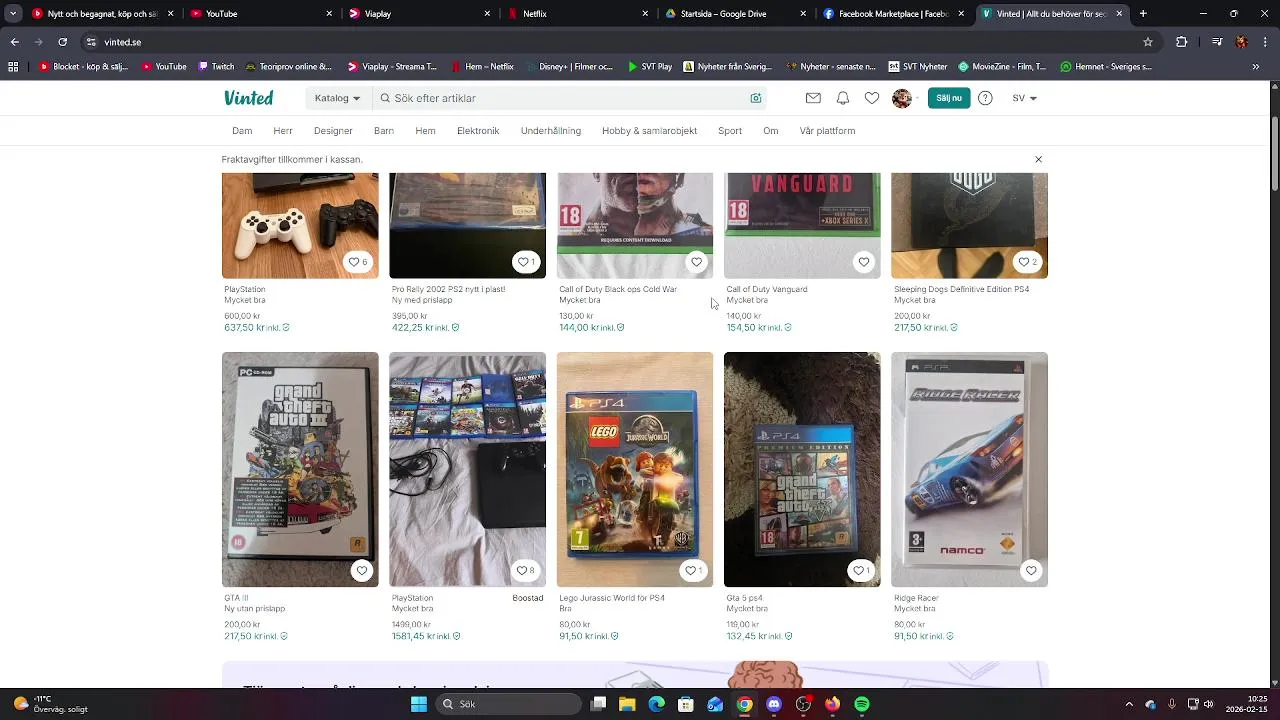
Task: Open the Katalog dropdown
Action: coord(337,98)
